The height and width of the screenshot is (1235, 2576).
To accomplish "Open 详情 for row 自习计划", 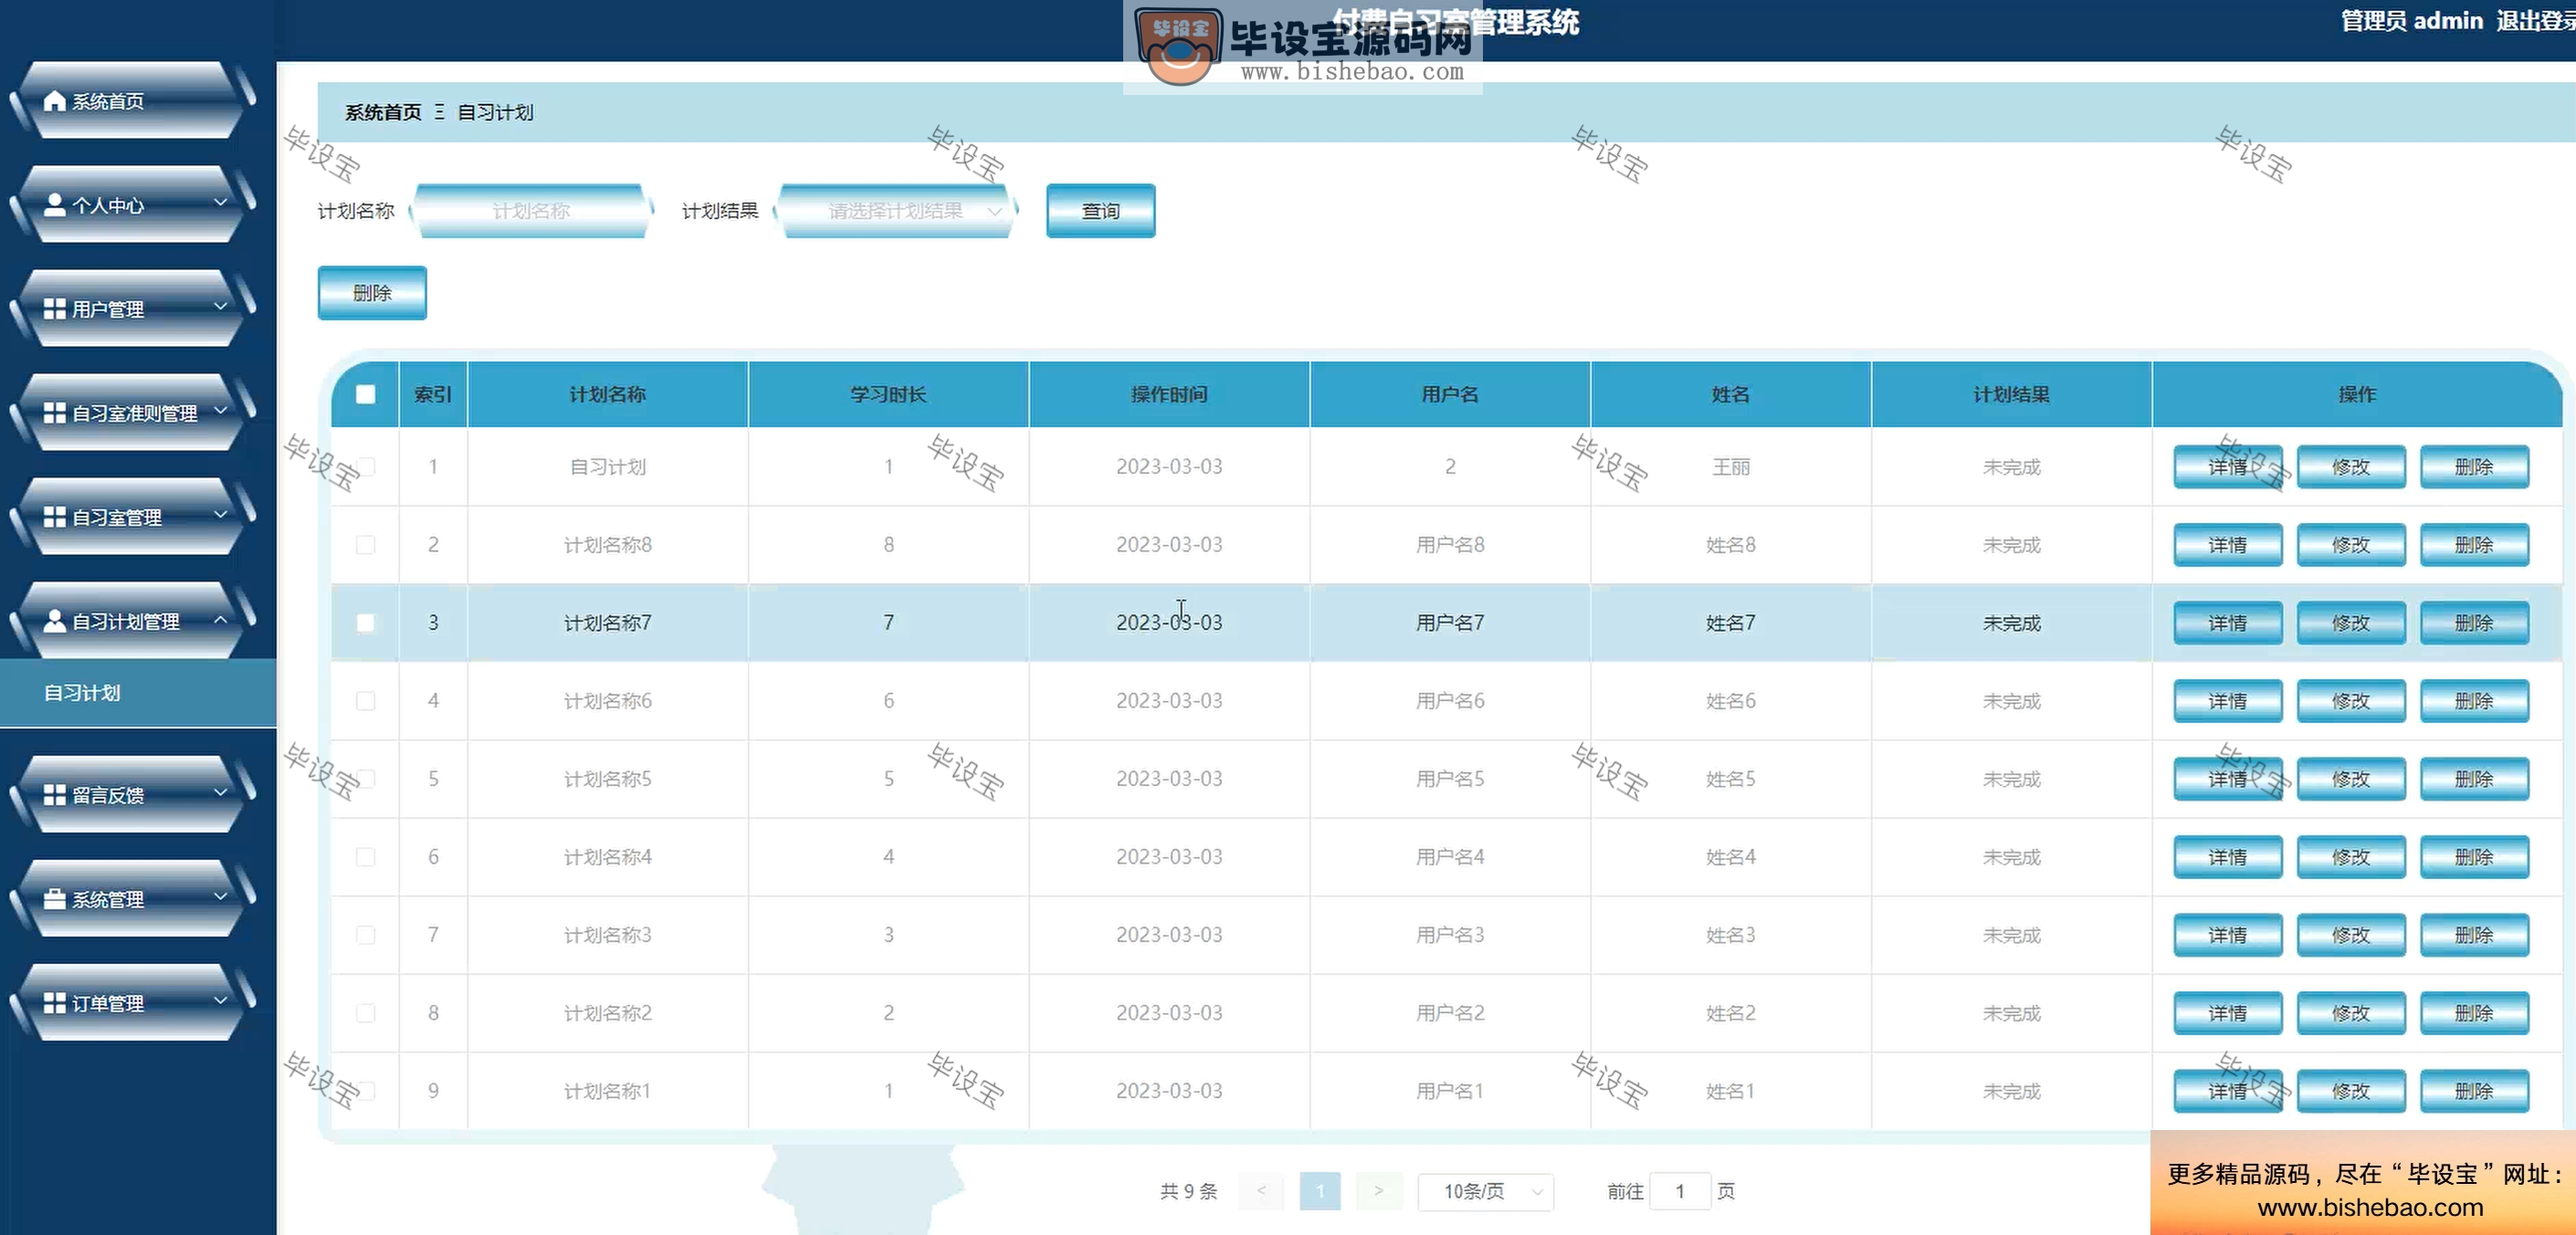I will coord(2227,467).
